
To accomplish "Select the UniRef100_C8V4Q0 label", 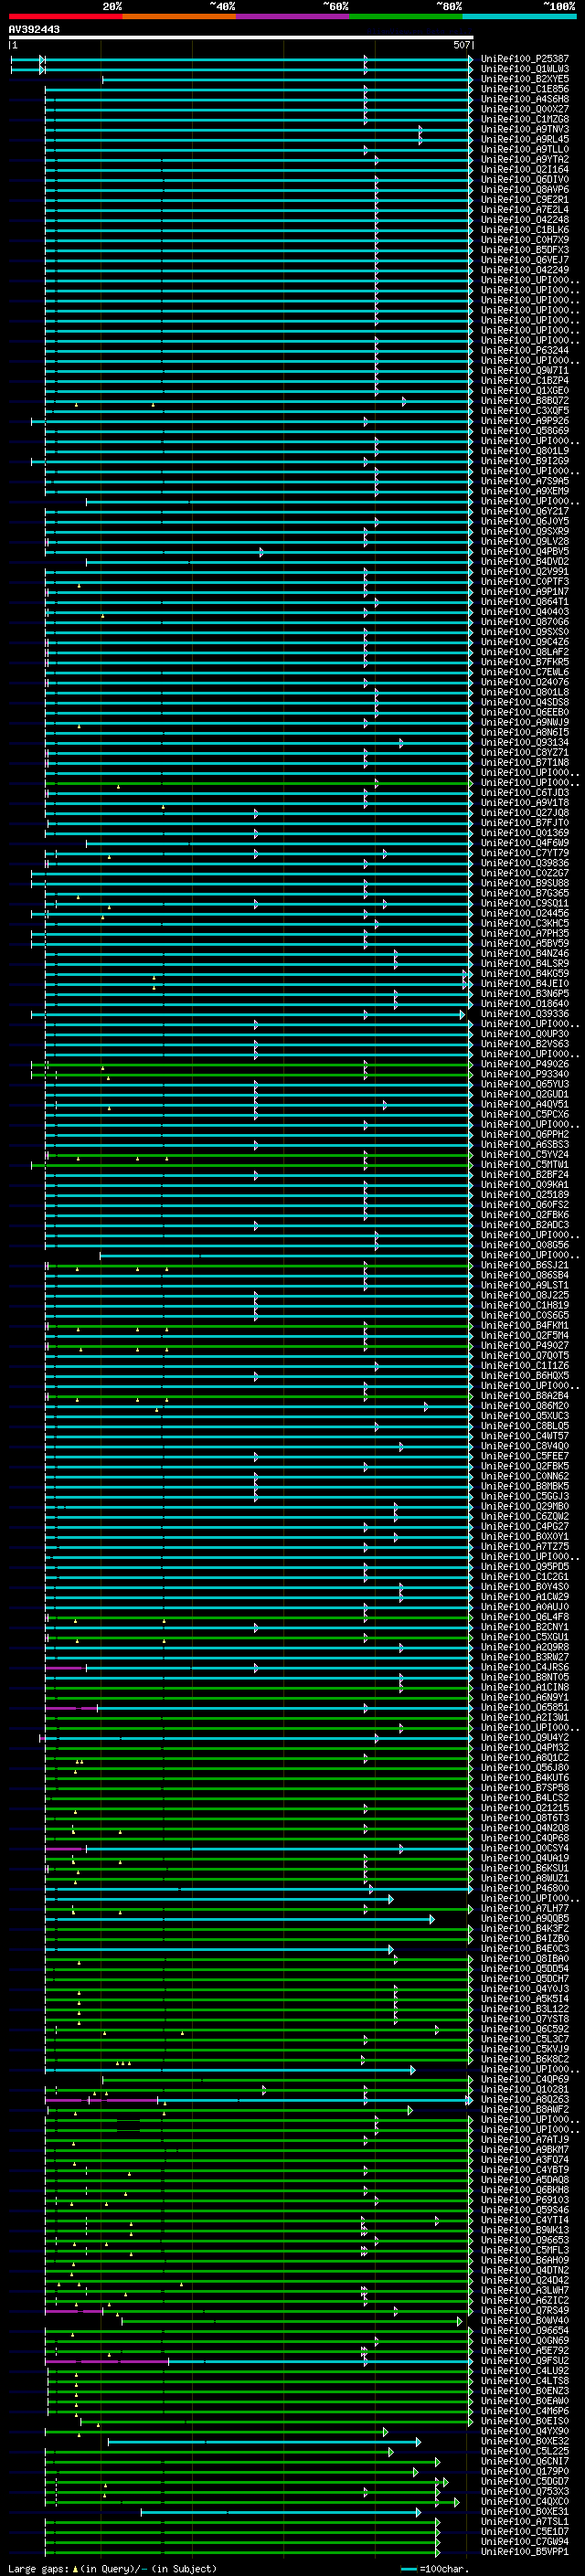I will pos(525,1446).
